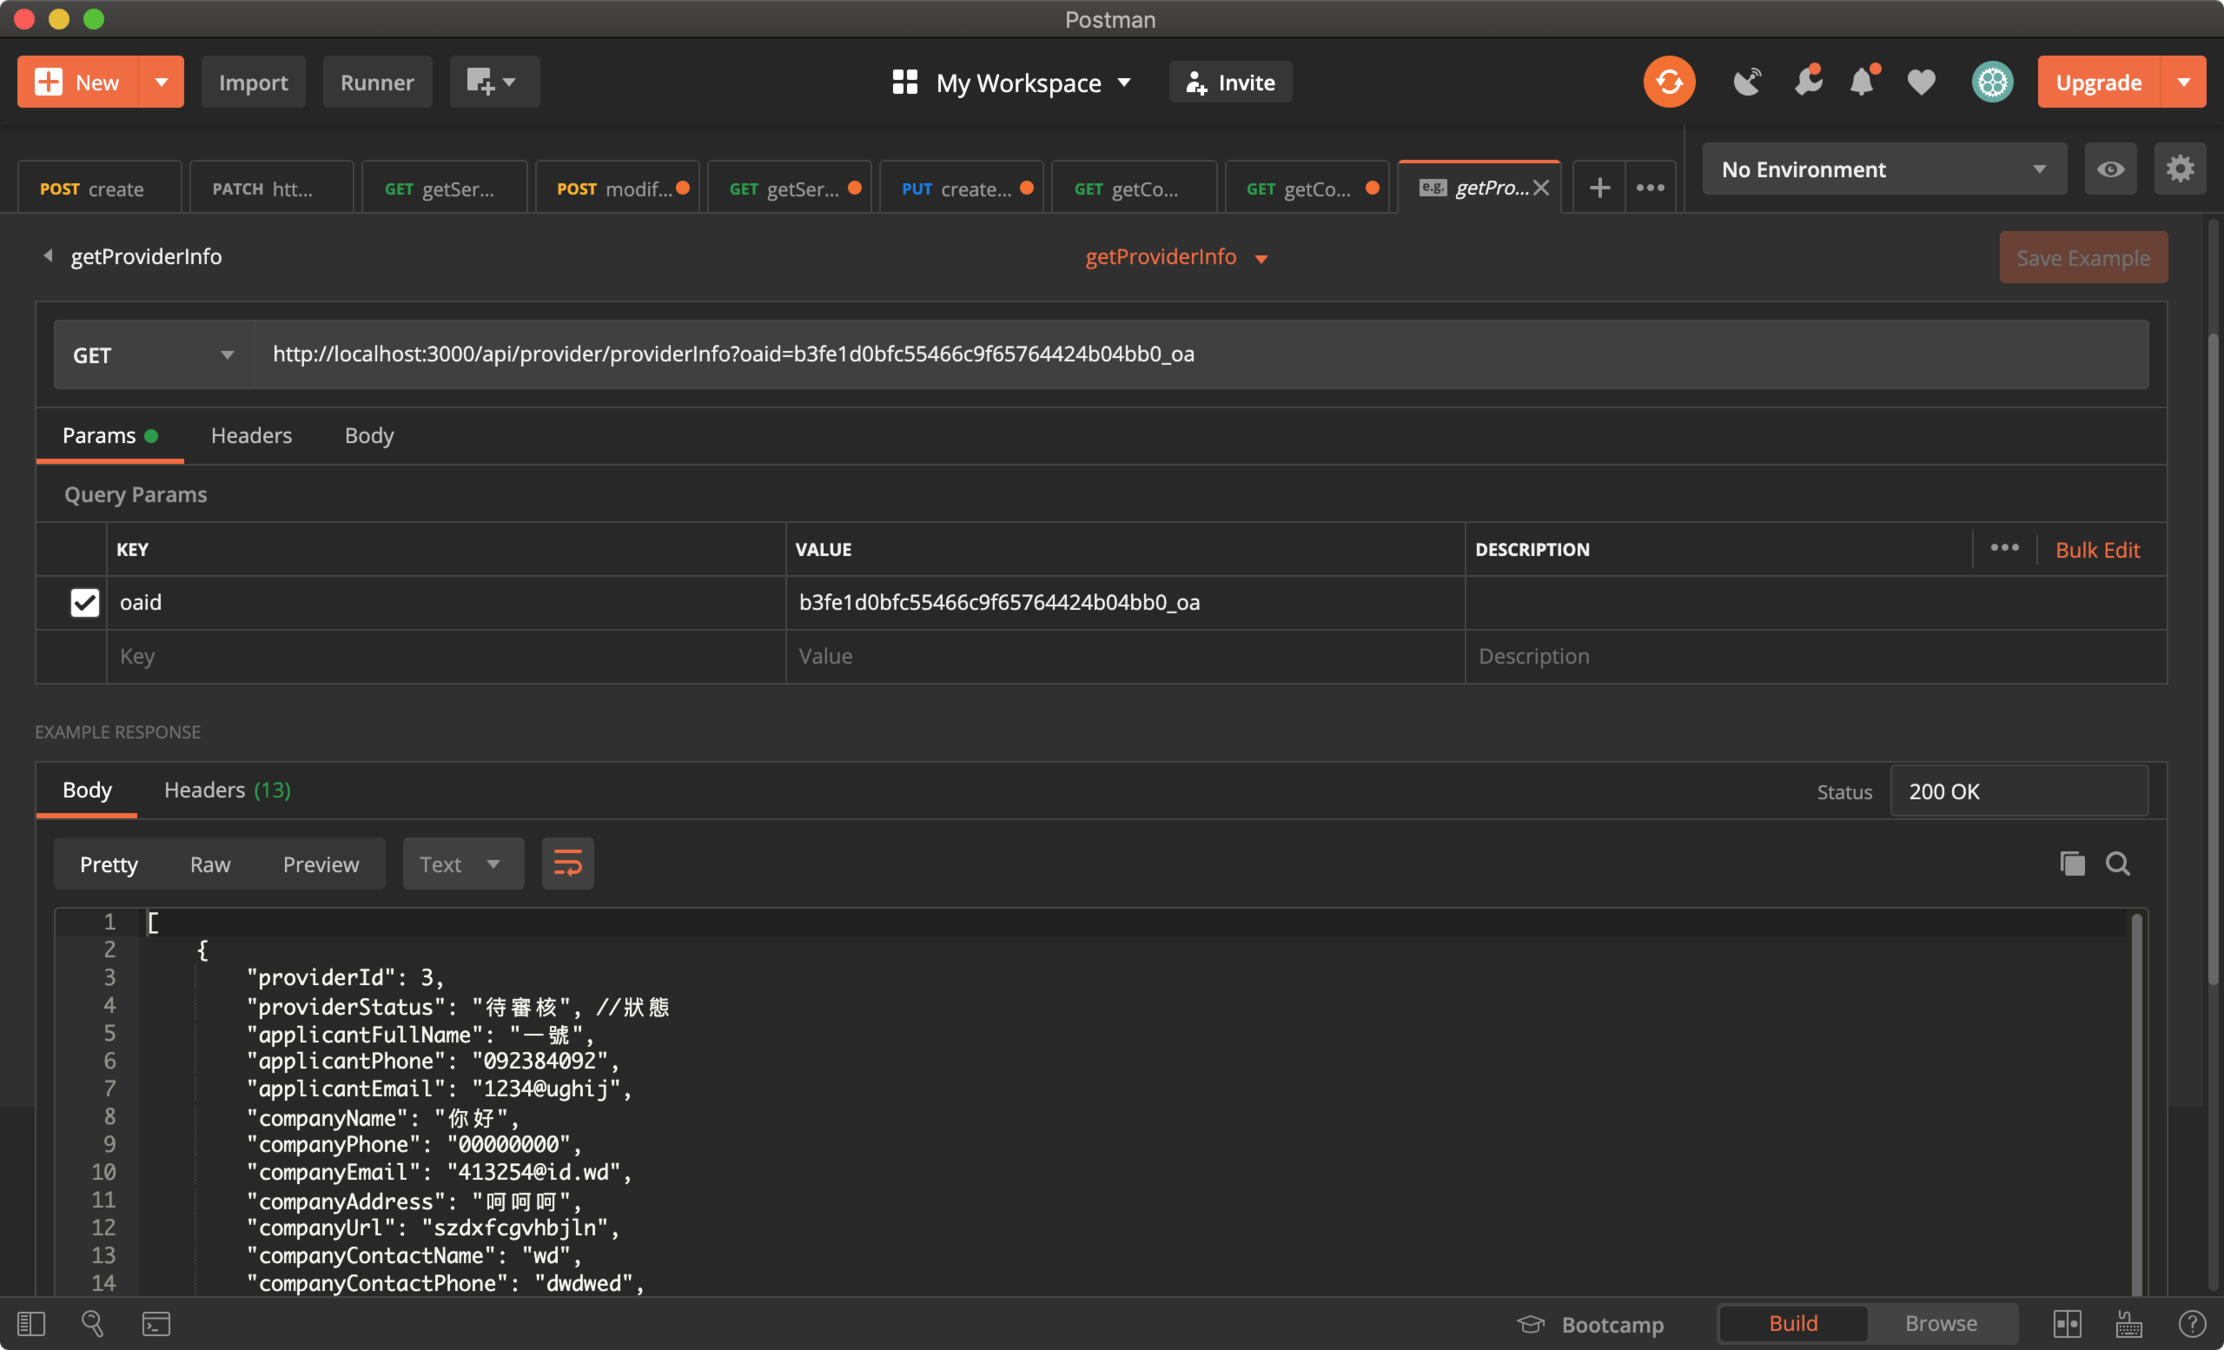Image resolution: width=2224 pixels, height=1350 pixels.
Task: Search within the example response body
Action: point(2117,864)
